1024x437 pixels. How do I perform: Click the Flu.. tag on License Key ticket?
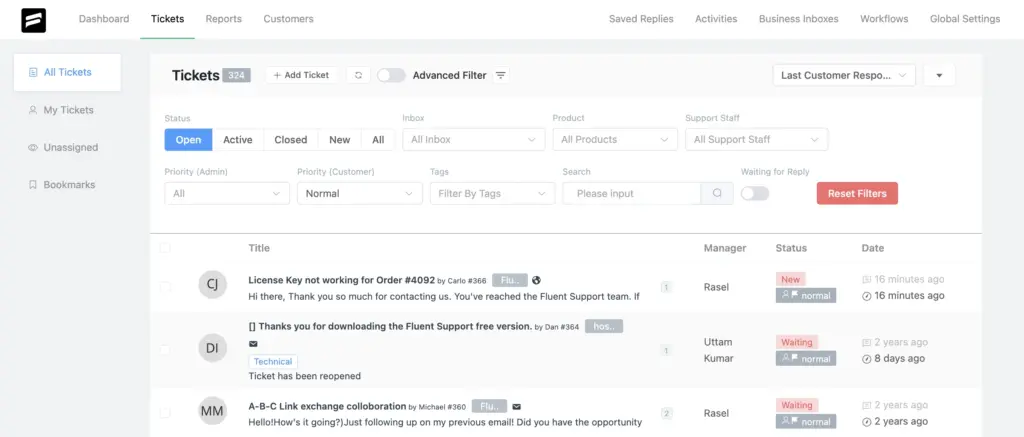(509, 280)
